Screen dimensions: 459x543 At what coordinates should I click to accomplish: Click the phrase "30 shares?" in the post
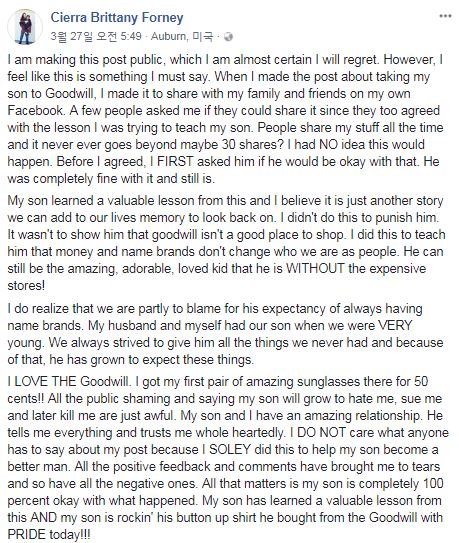[253, 144]
